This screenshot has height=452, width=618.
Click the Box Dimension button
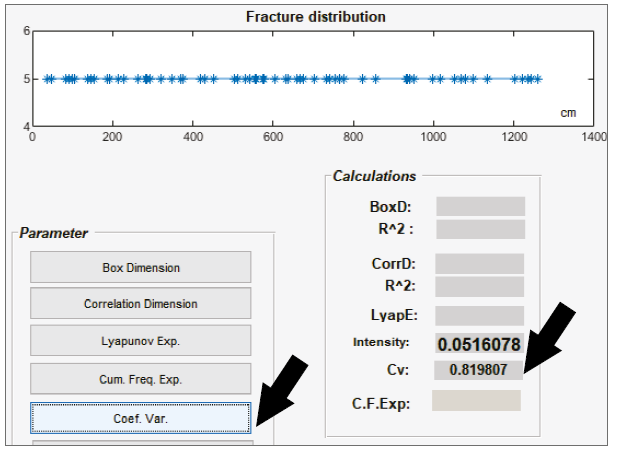point(140,268)
